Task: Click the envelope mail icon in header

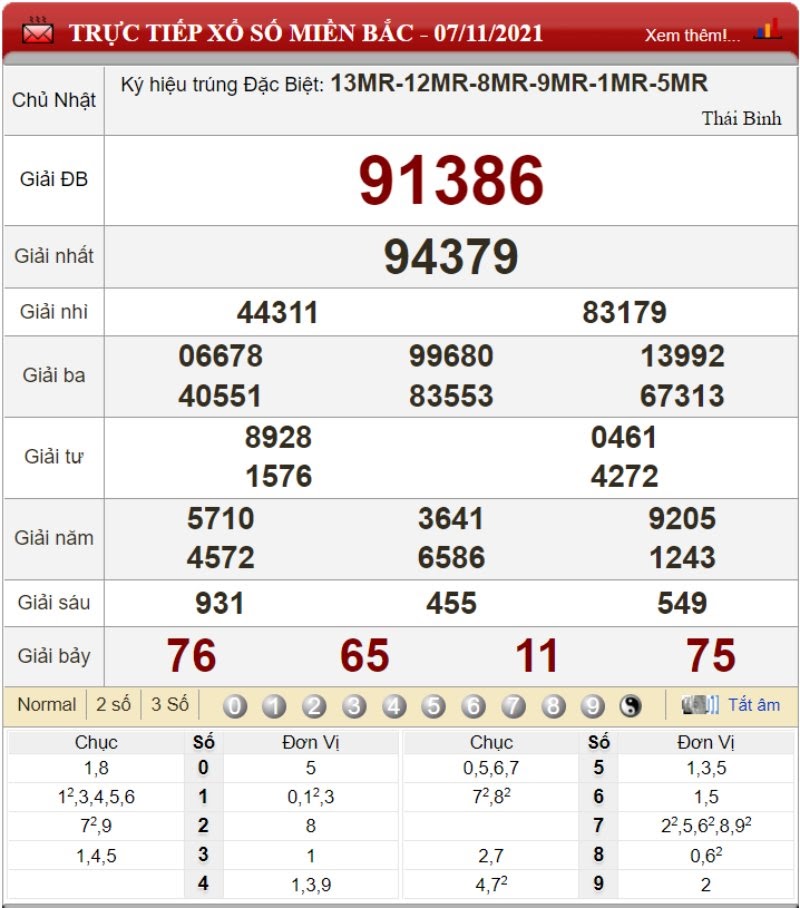Action: (38, 31)
